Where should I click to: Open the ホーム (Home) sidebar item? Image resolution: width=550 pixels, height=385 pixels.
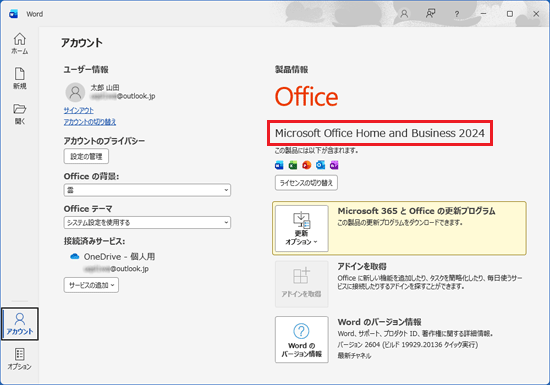pyautogui.click(x=20, y=43)
